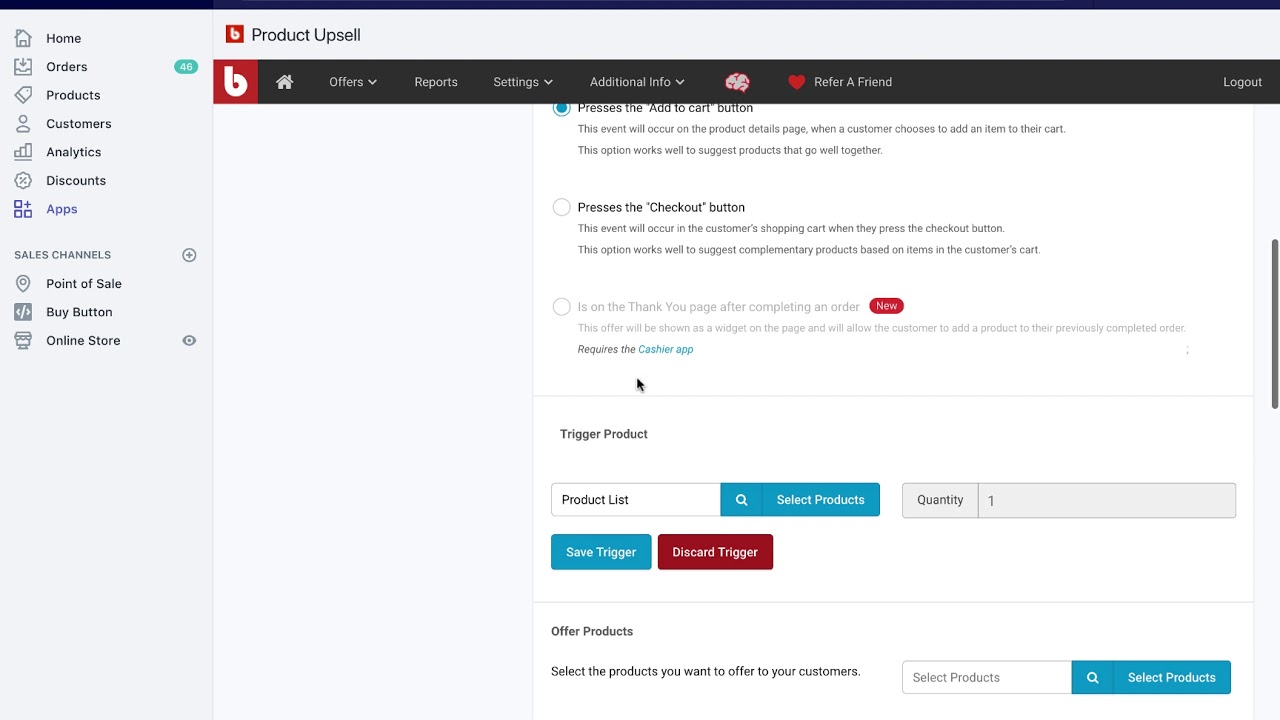Screen dimensions: 1280x720
Task: Click the Bold 'b' logo icon
Action: (236, 82)
